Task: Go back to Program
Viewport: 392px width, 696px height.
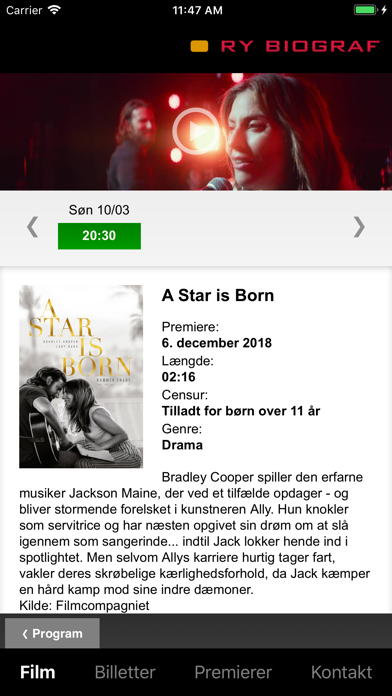Action: pos(52,633)
